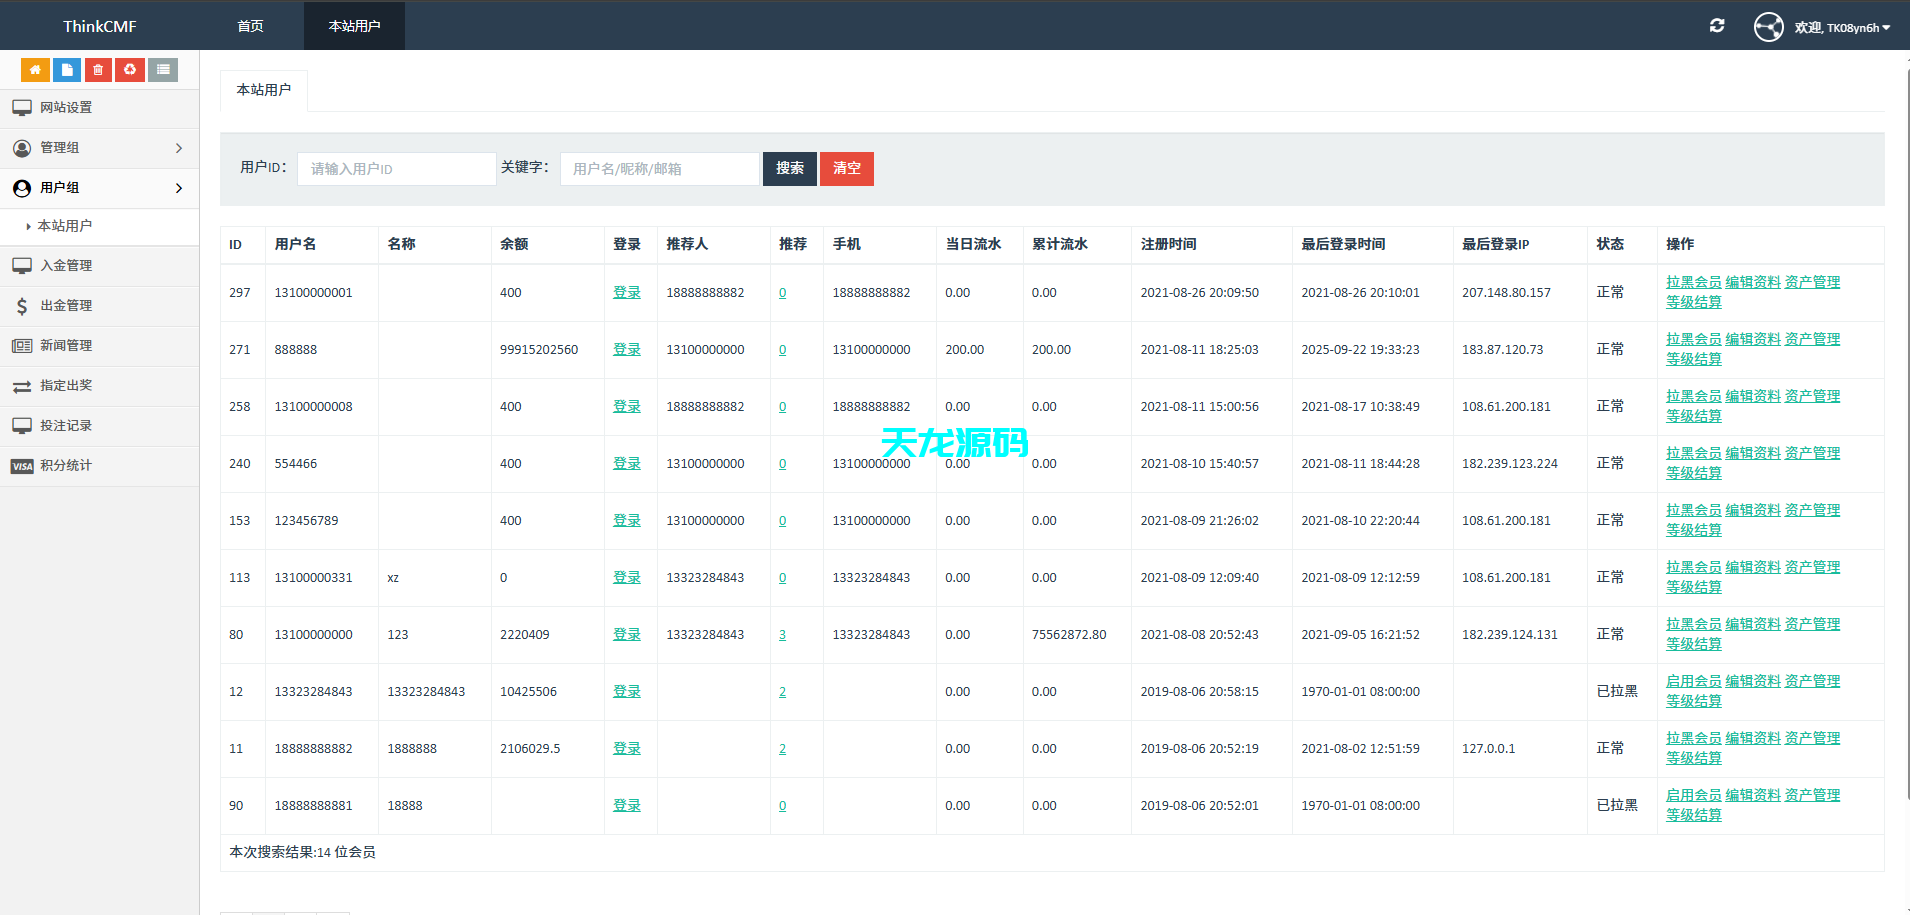
Task: Click 登录 link for user 888888
Action: pyautogui.click(x=626, y=350)
